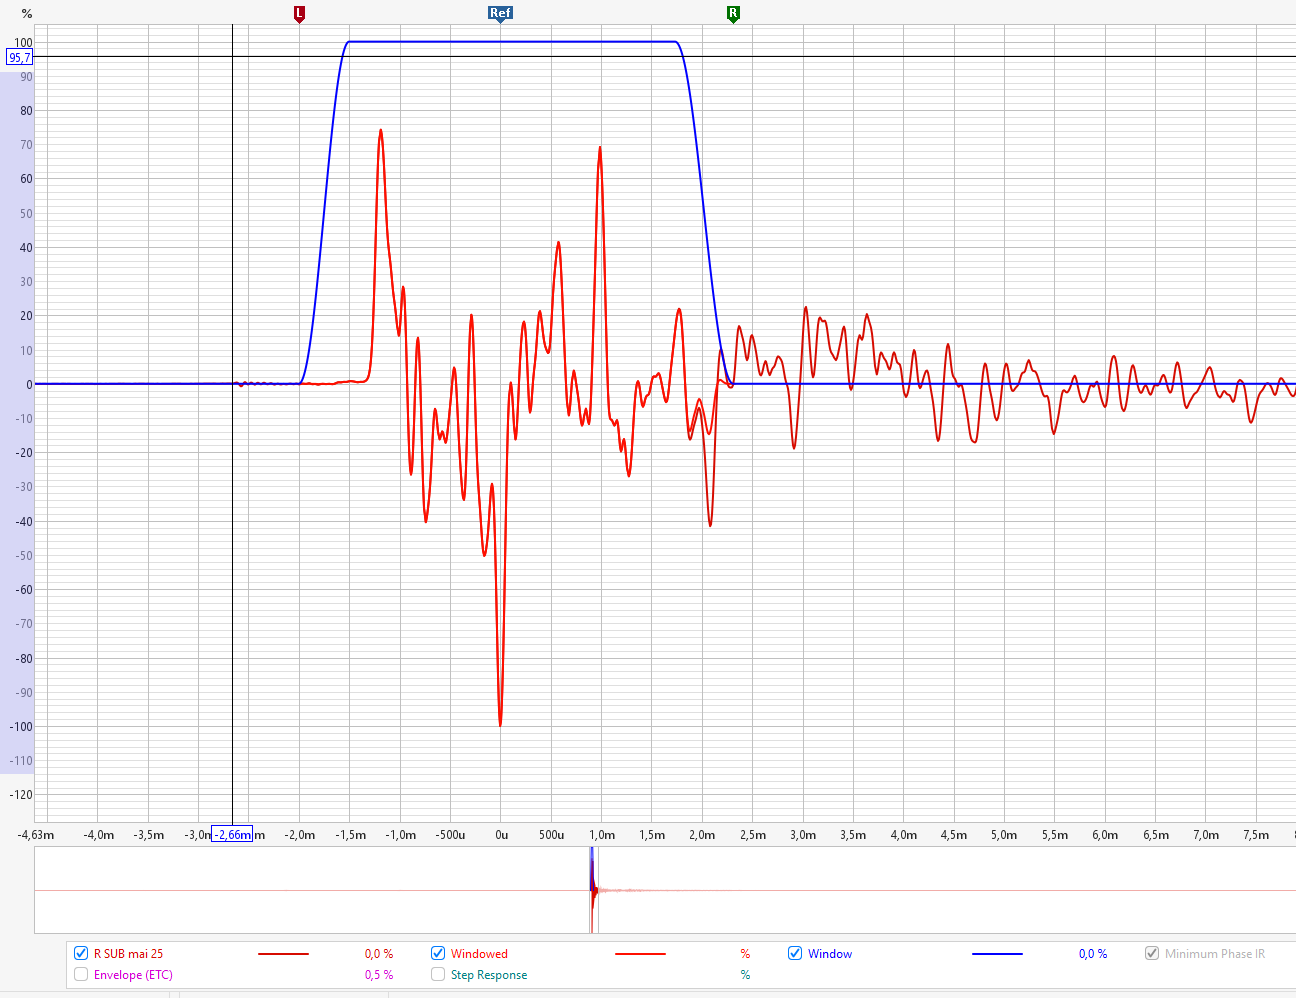Click the R SUB mai 25 legend label
This screenshot has height=998, width=1296.
point(128,953)
